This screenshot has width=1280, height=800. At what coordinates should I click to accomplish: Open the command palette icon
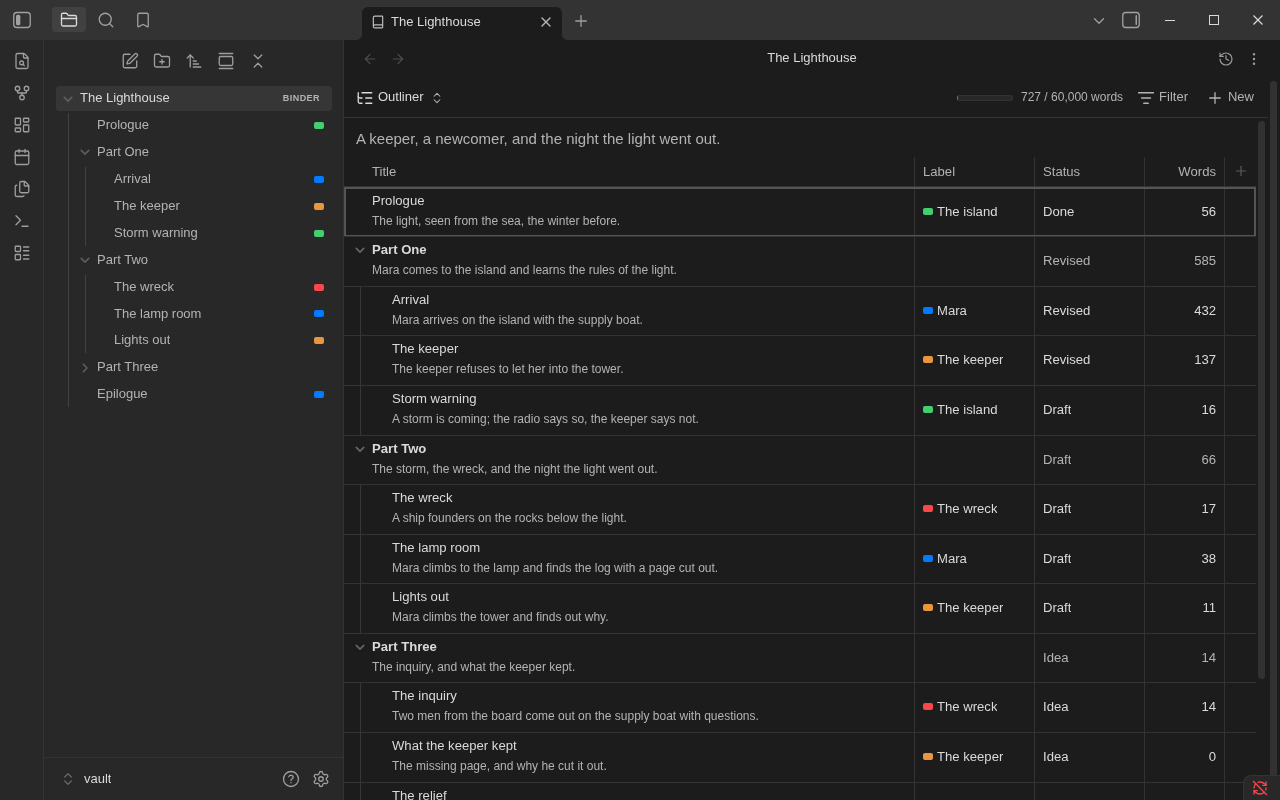coord(22,221)
